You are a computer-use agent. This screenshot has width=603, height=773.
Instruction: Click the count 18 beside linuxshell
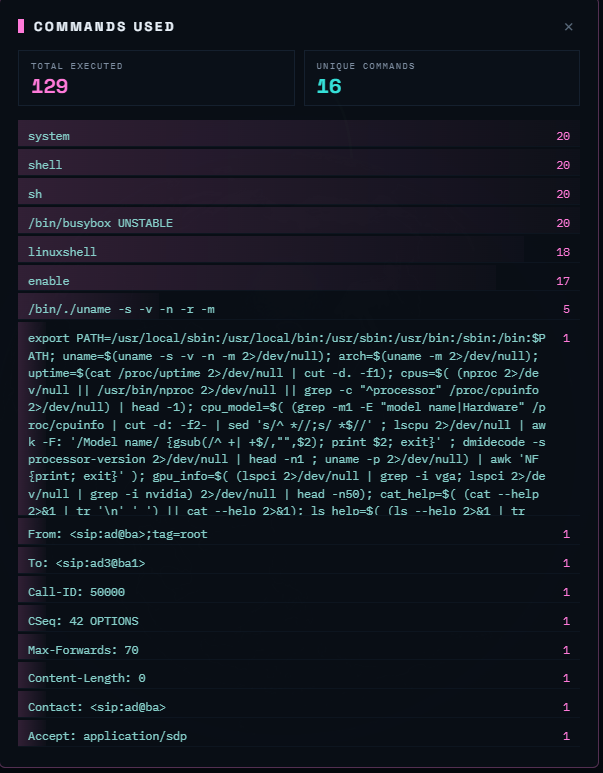coord(563,252)
